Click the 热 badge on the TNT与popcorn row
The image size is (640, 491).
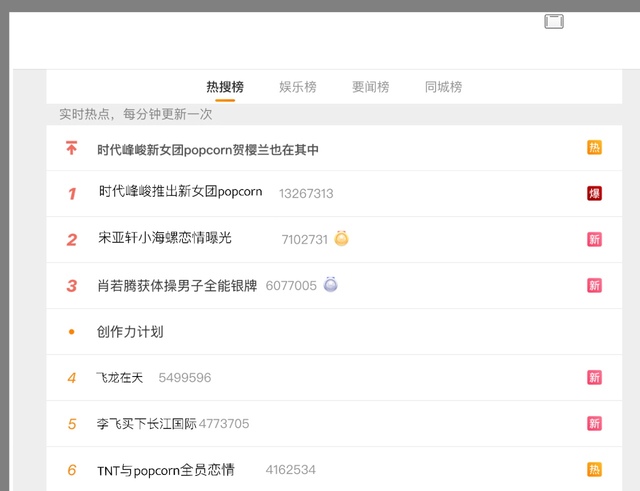click(594, 469)
